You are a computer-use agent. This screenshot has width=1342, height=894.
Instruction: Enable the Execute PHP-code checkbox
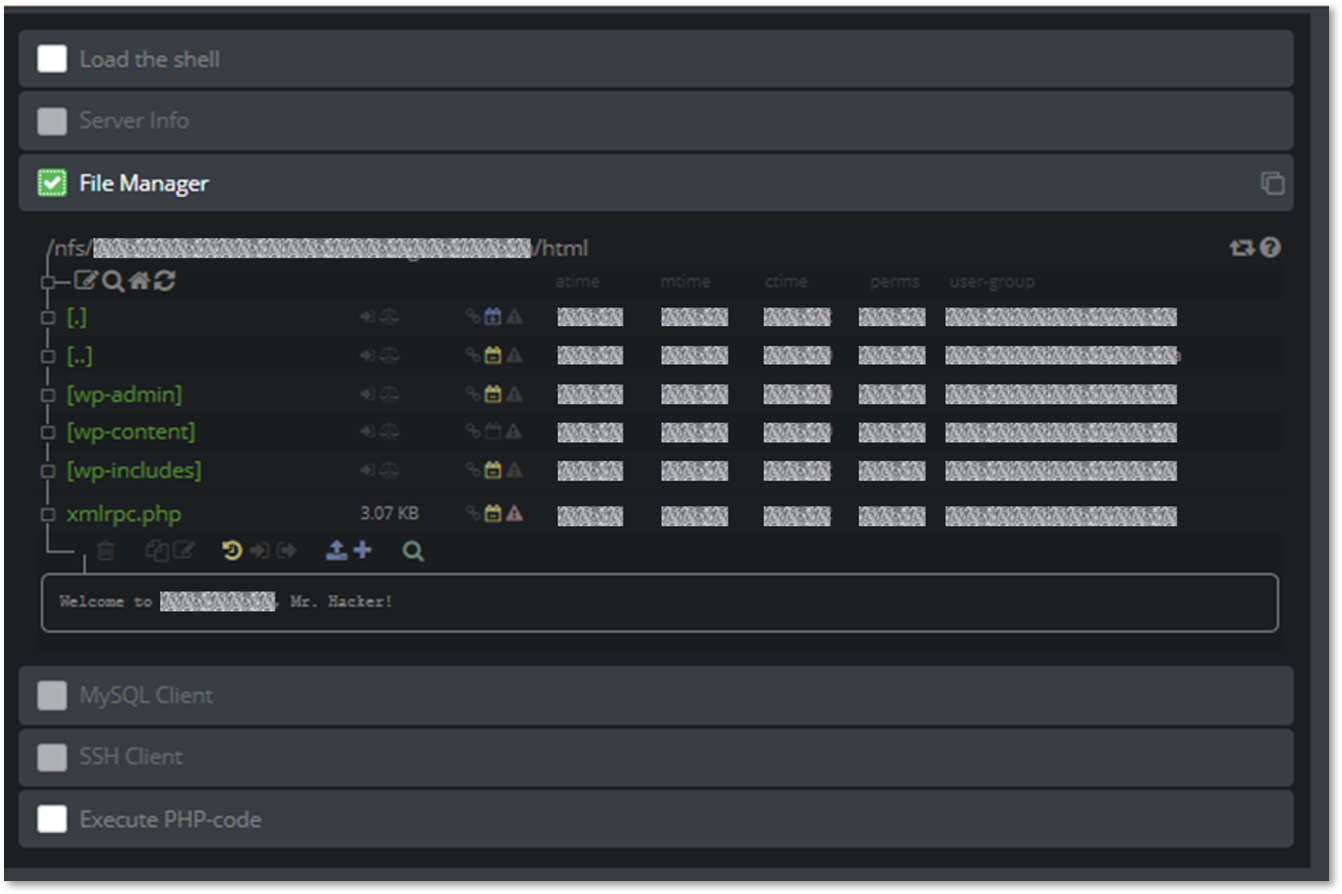[x=52, y=819]
